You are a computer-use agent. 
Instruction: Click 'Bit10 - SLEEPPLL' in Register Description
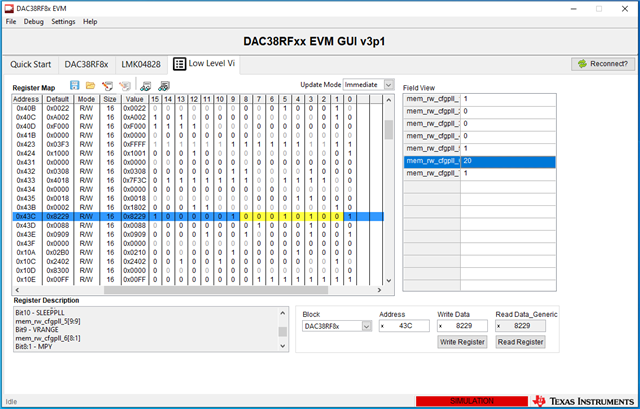(x=40, y=313)
